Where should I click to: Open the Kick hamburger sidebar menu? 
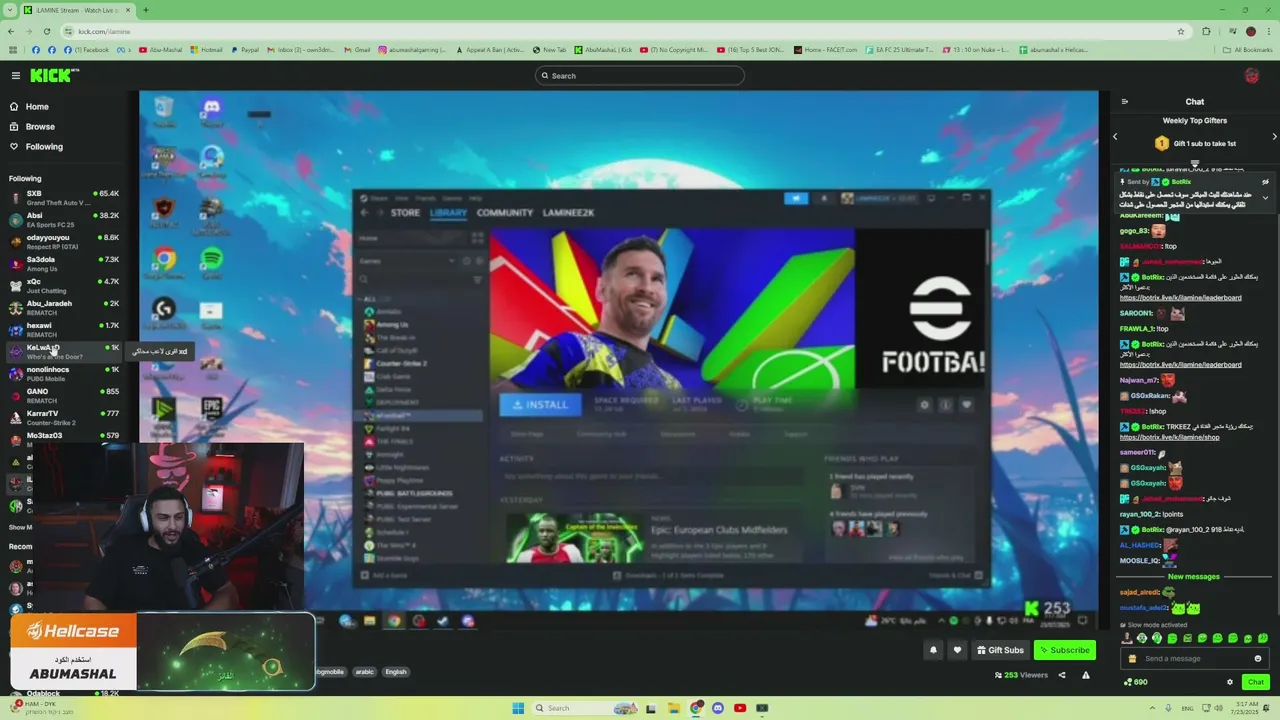[x=15, y=75]
